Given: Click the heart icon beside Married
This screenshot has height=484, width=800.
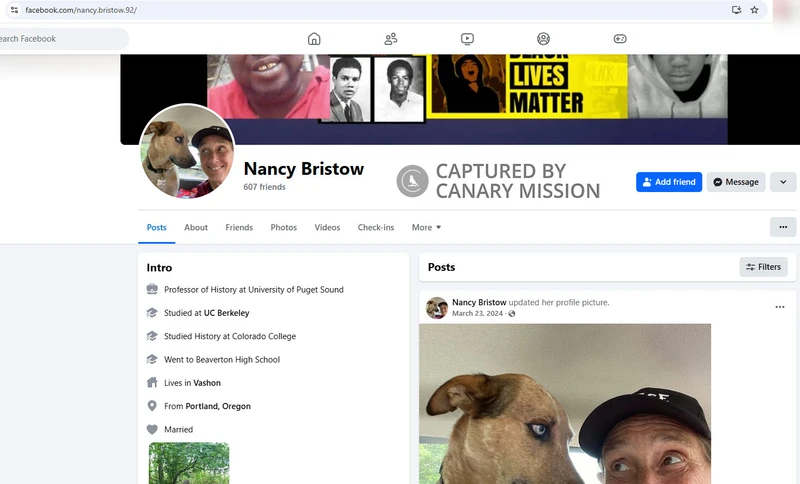Looking at the screenshot, I should click(152, 429).
